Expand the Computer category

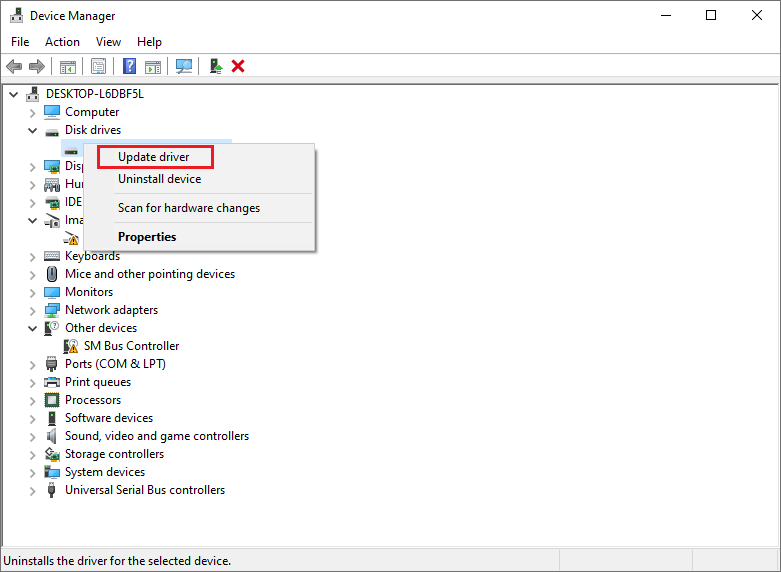tap(32, 113)
